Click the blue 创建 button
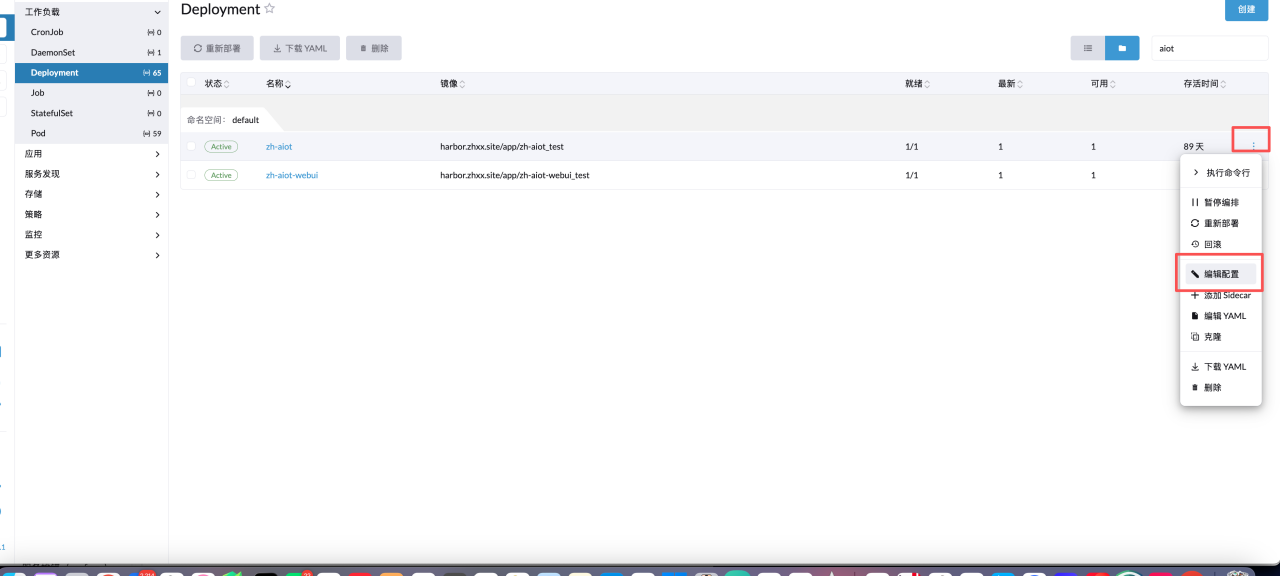This screenshot has height=576, width=1280. point(1246,9)
